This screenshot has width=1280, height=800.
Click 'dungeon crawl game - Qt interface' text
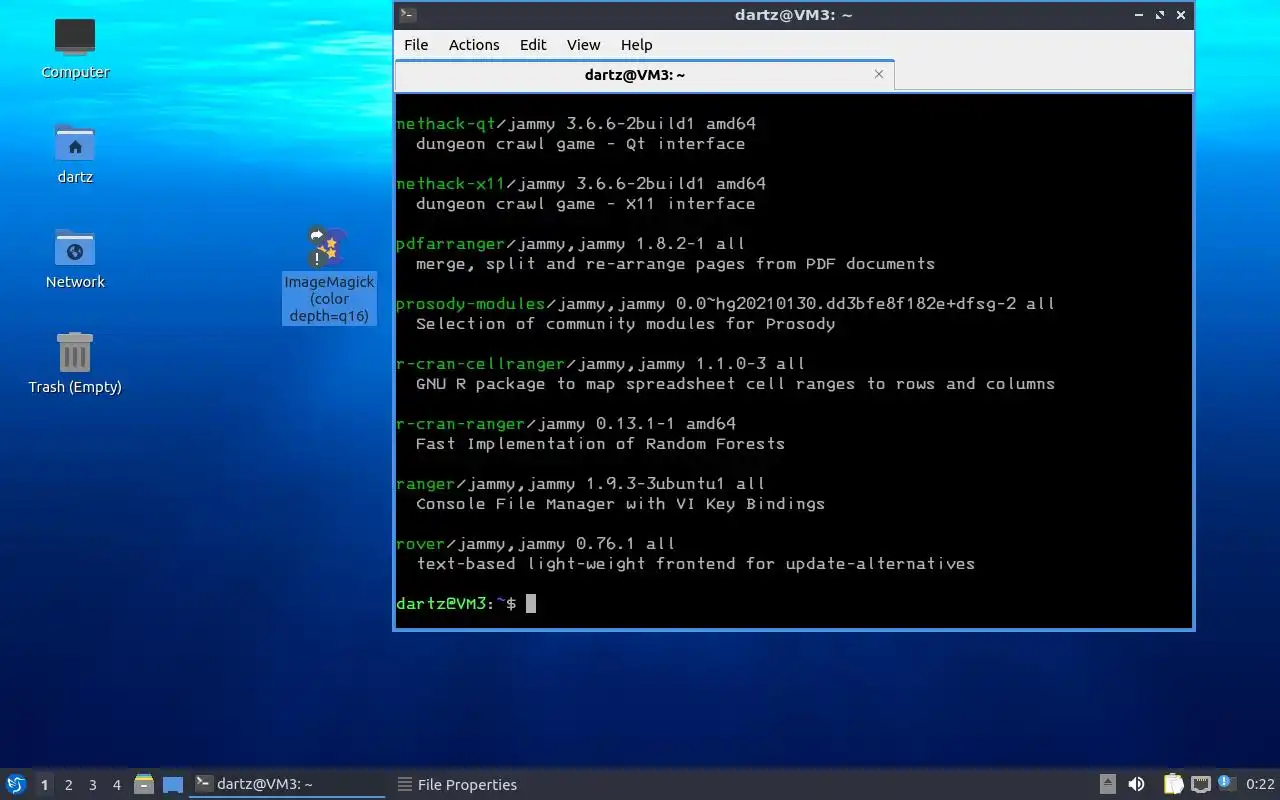click(x=581, y=144)
